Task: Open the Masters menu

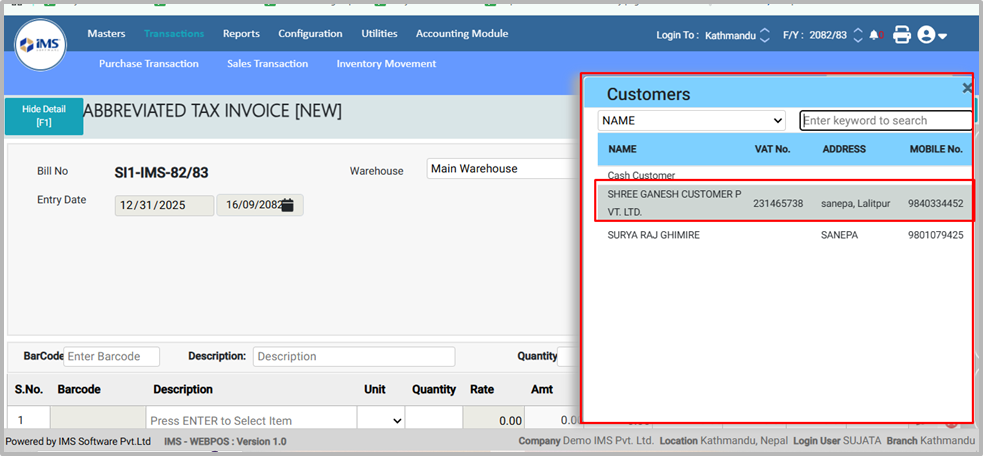Action: click(x=106, y=33)
